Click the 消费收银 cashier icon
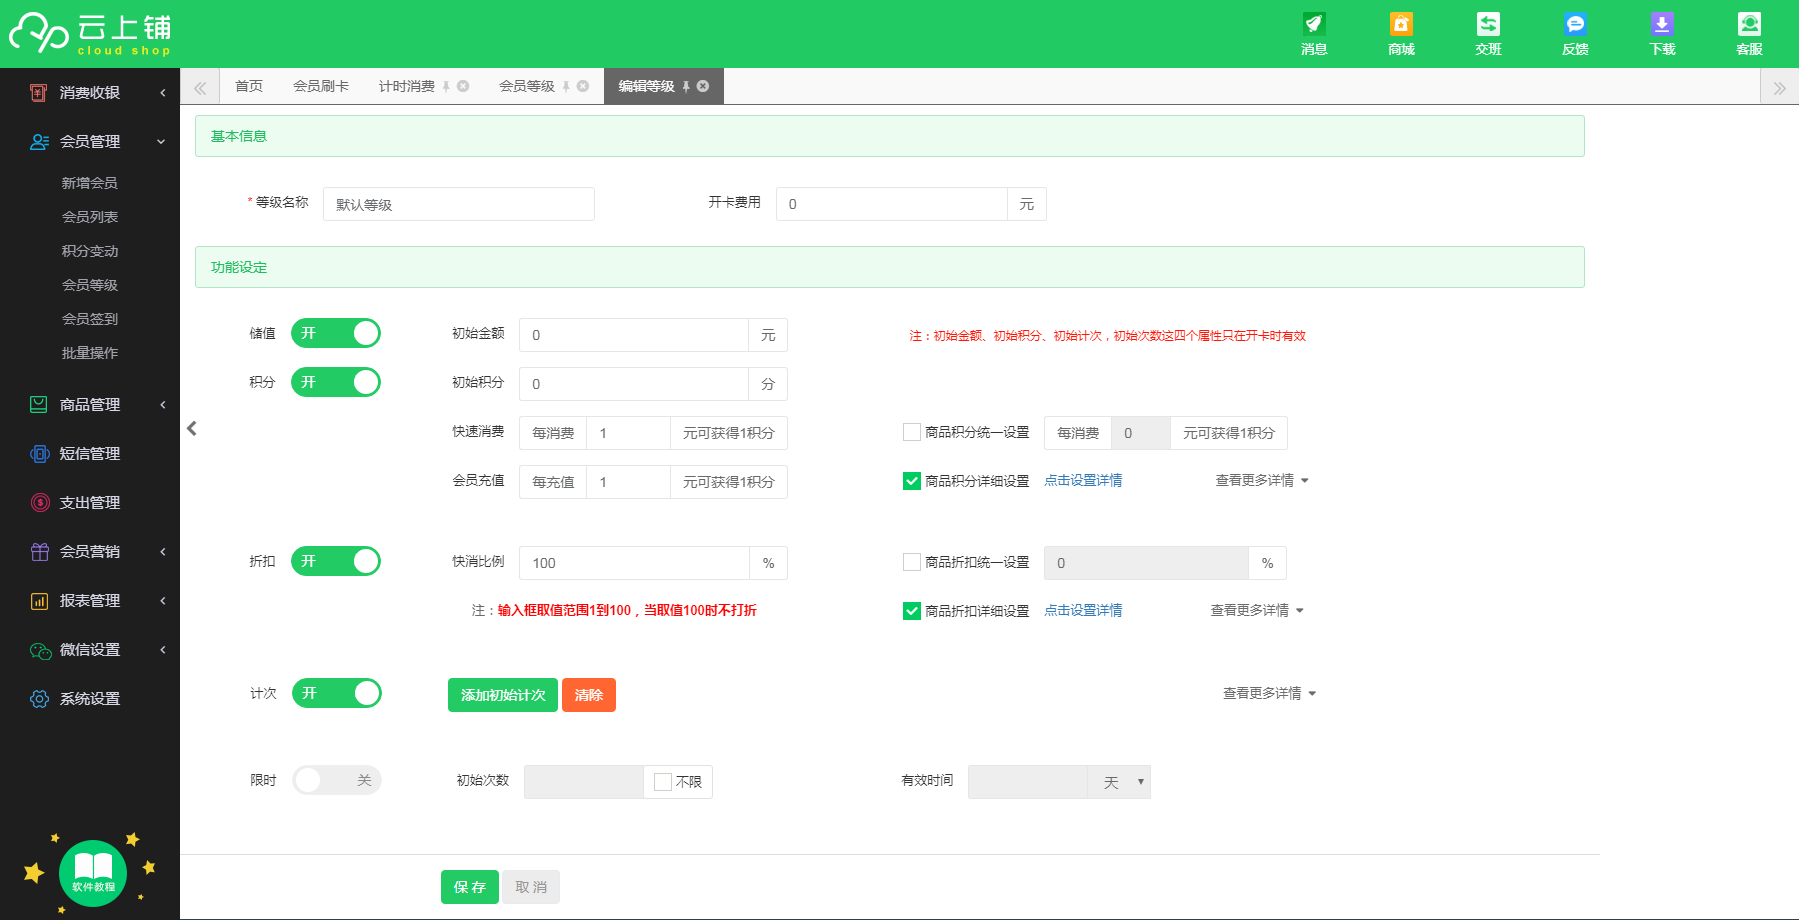Image resolution: width=1799 pixels, height=920 pixels. click(38, 93)
